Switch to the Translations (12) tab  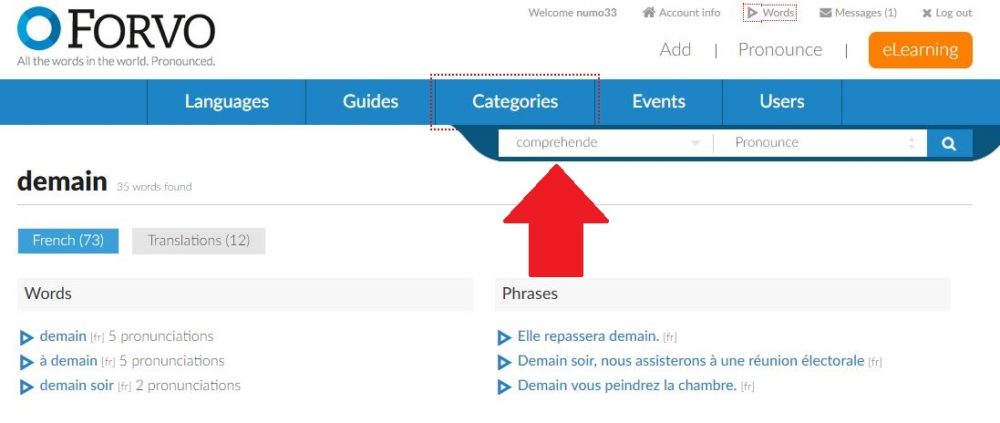point(198,241)
